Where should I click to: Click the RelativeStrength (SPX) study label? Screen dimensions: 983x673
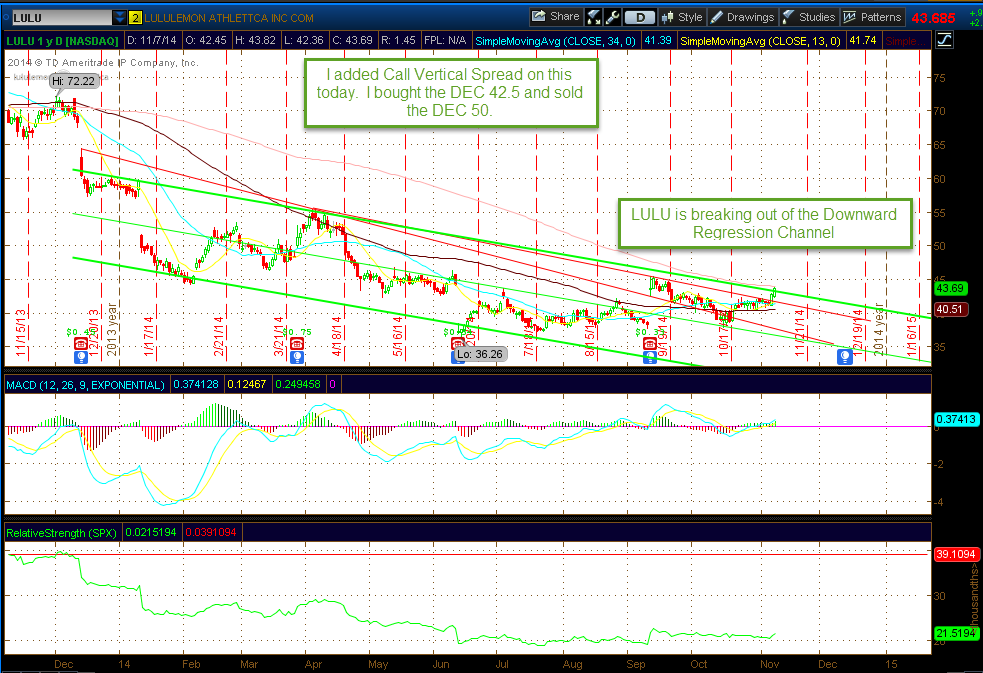(x=61, y=533)
